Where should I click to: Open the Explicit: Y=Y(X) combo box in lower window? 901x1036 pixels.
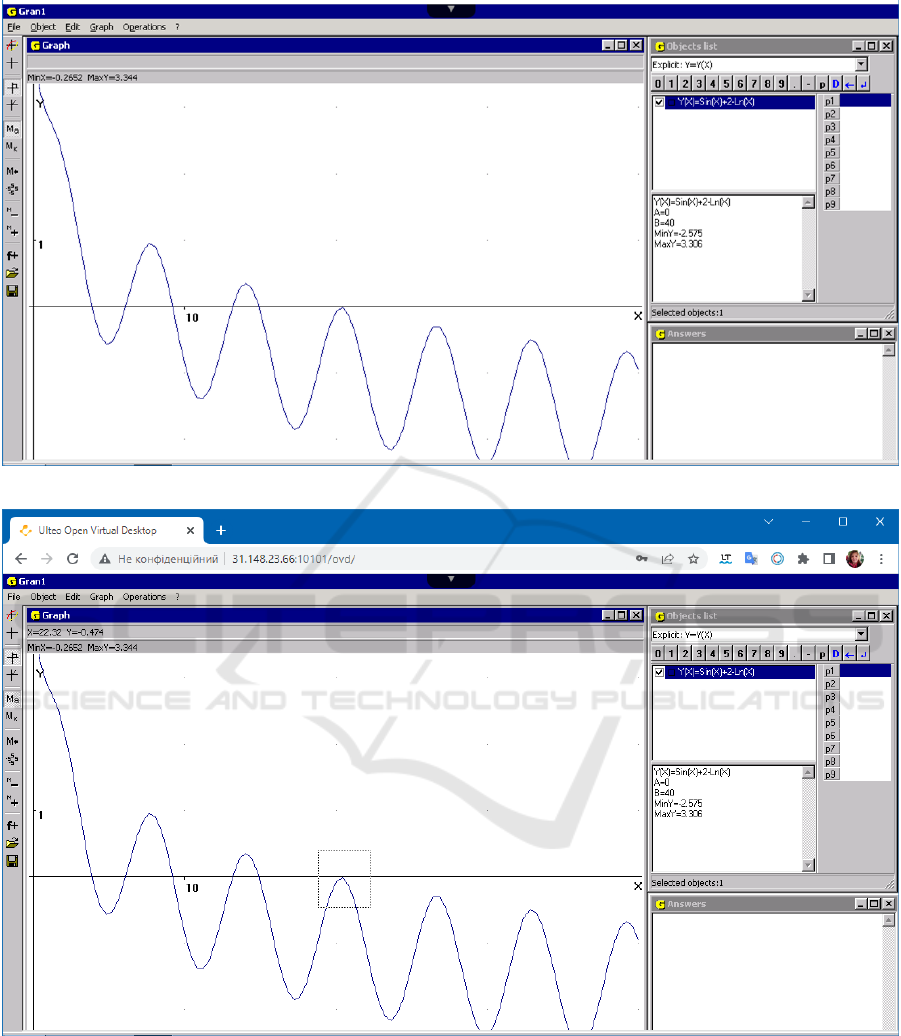click(861, 634)
